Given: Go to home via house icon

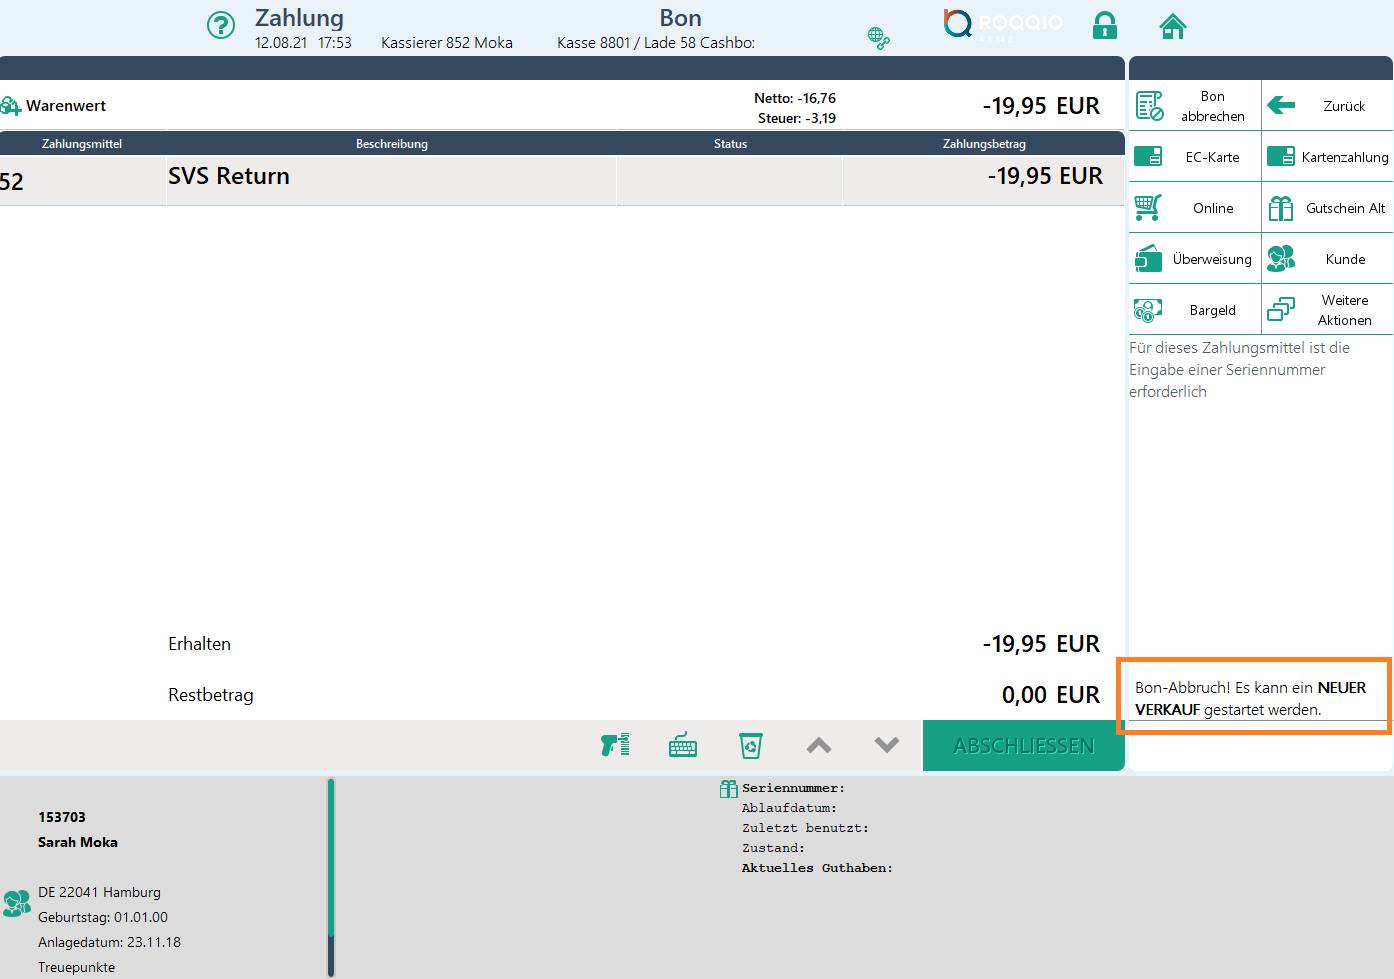Looking at the screenshot, I should pos(1172,26).
